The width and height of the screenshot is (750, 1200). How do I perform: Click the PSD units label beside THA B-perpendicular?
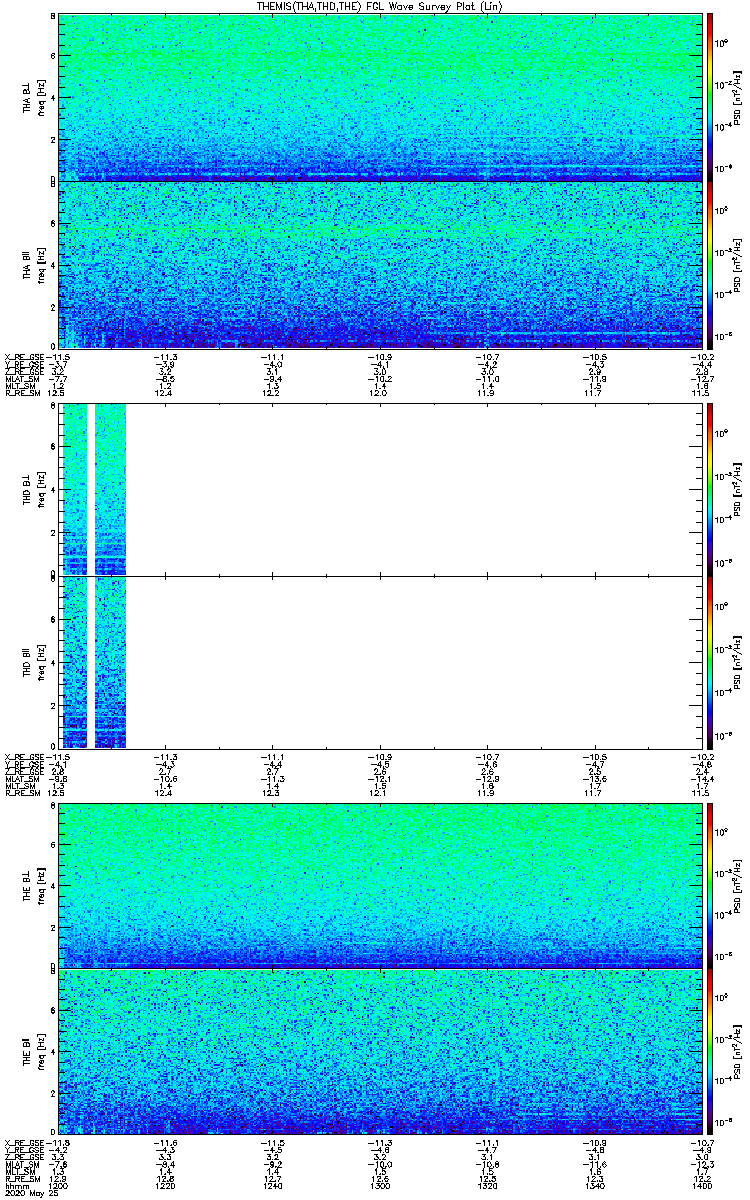[x=735, y=98]
